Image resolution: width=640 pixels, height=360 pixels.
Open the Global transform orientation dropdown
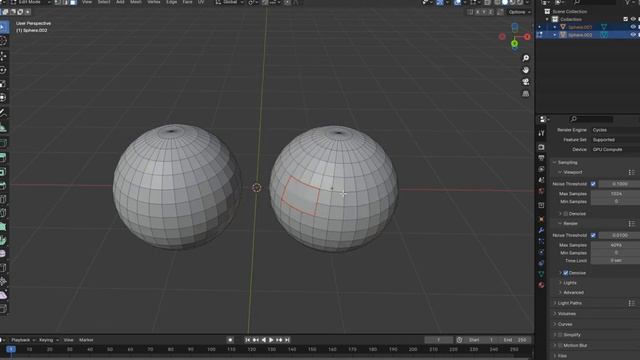[x=230, y=2]
